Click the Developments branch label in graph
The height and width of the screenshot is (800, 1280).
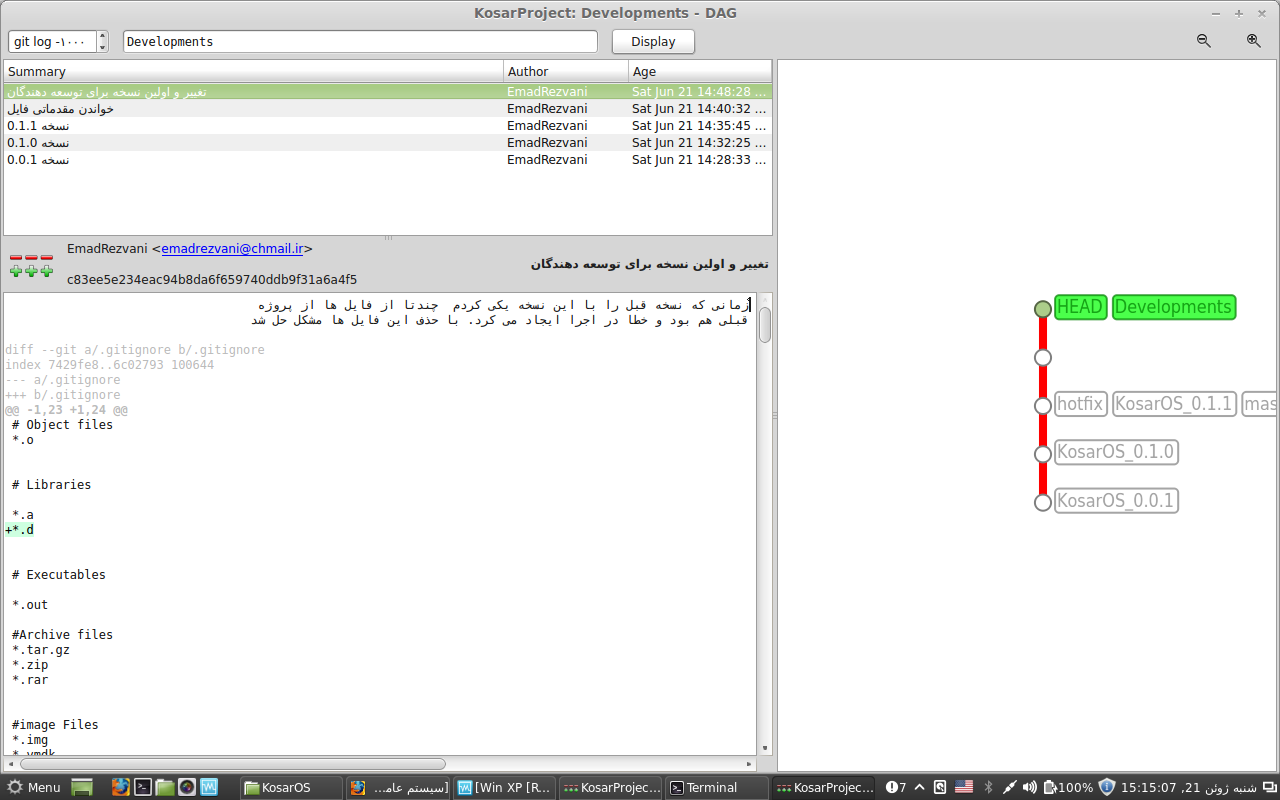point(1173,307)
